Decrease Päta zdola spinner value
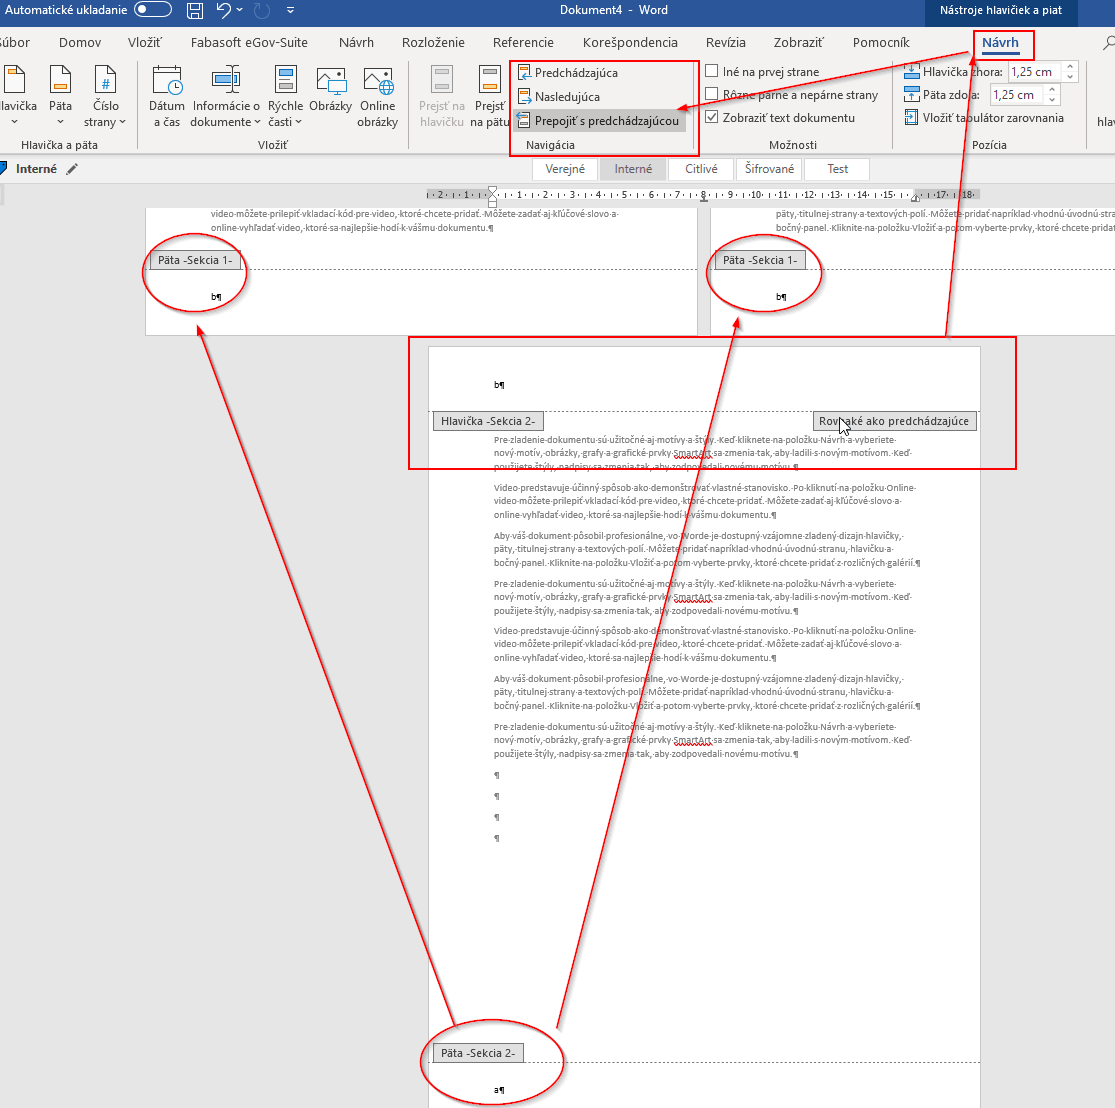The width and height of the screenshot is (1115, 1108). (x=1052, y=100)
